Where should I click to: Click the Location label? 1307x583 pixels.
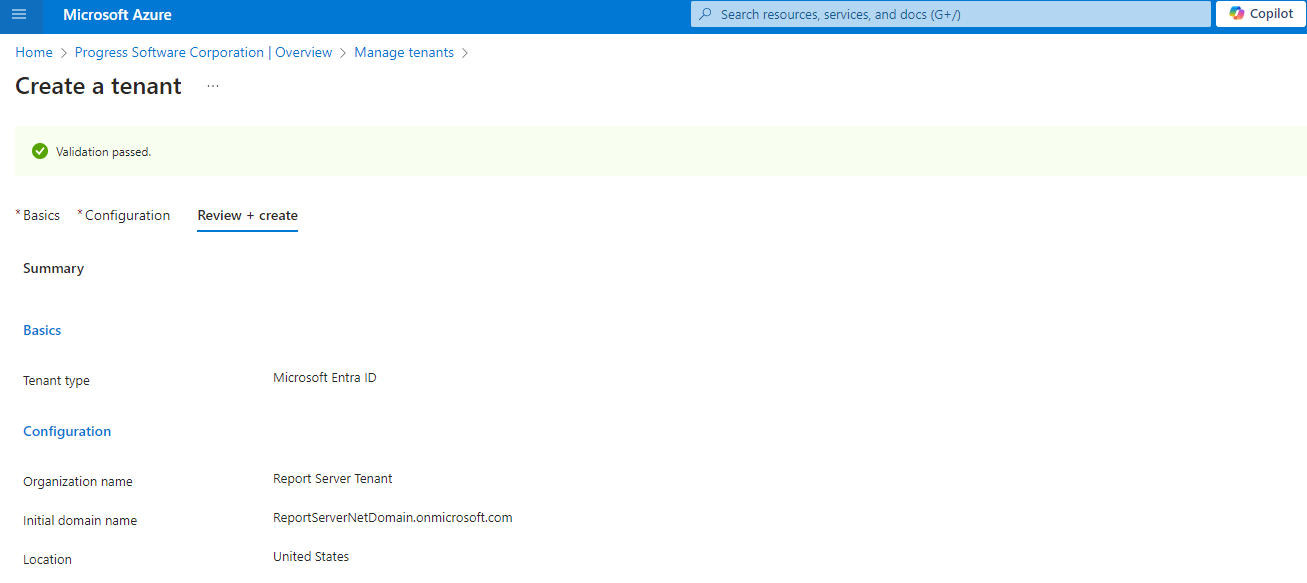(x=47, y=560)
